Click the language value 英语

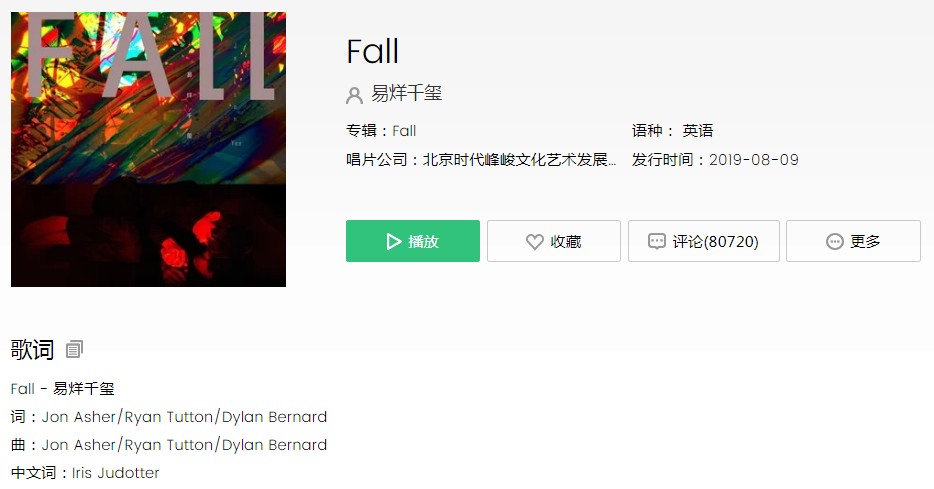point(698,131)
